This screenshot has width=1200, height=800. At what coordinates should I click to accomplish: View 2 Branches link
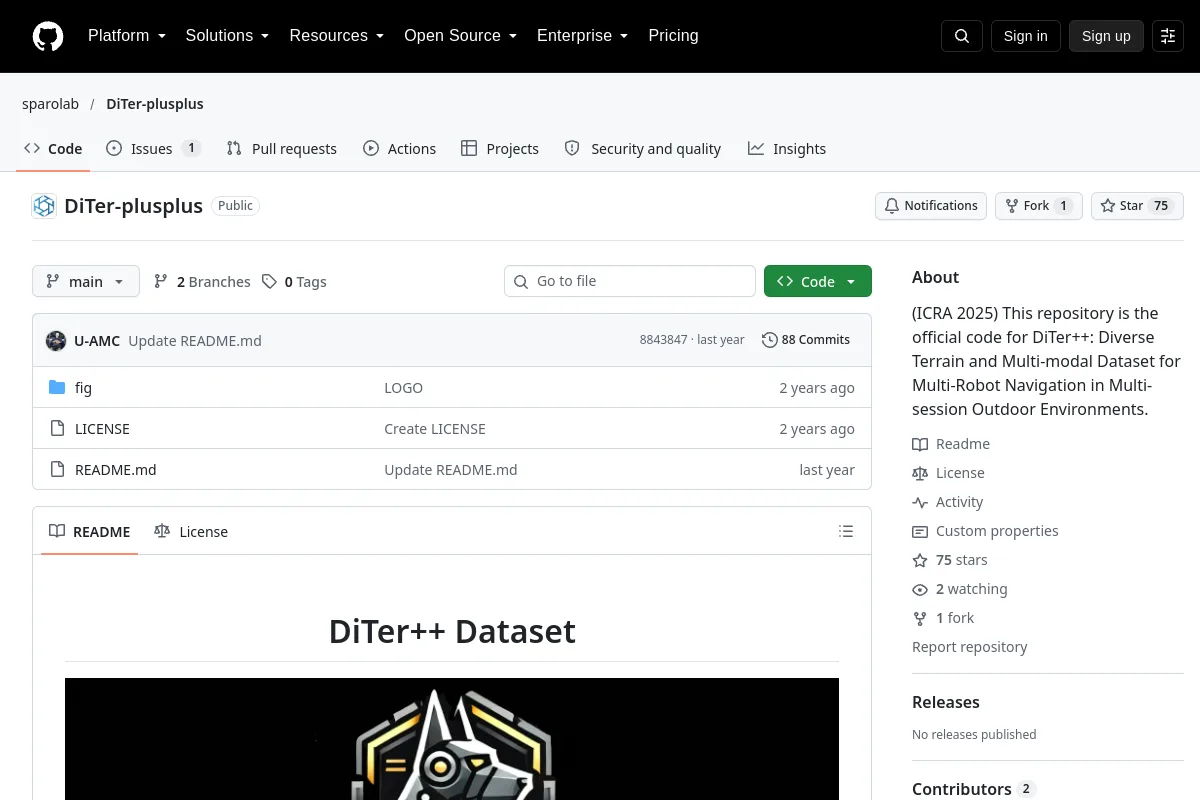[x=202, y=282]
